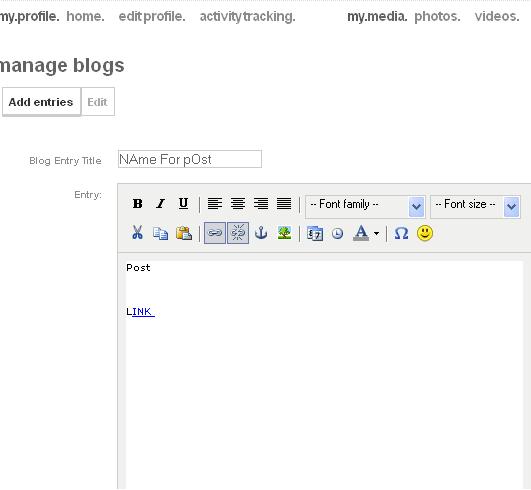Image resolution: width=531 pixels, height=490 pixels.
Task: Insert date using the calendar icon
Action: [x=315, y=233]
